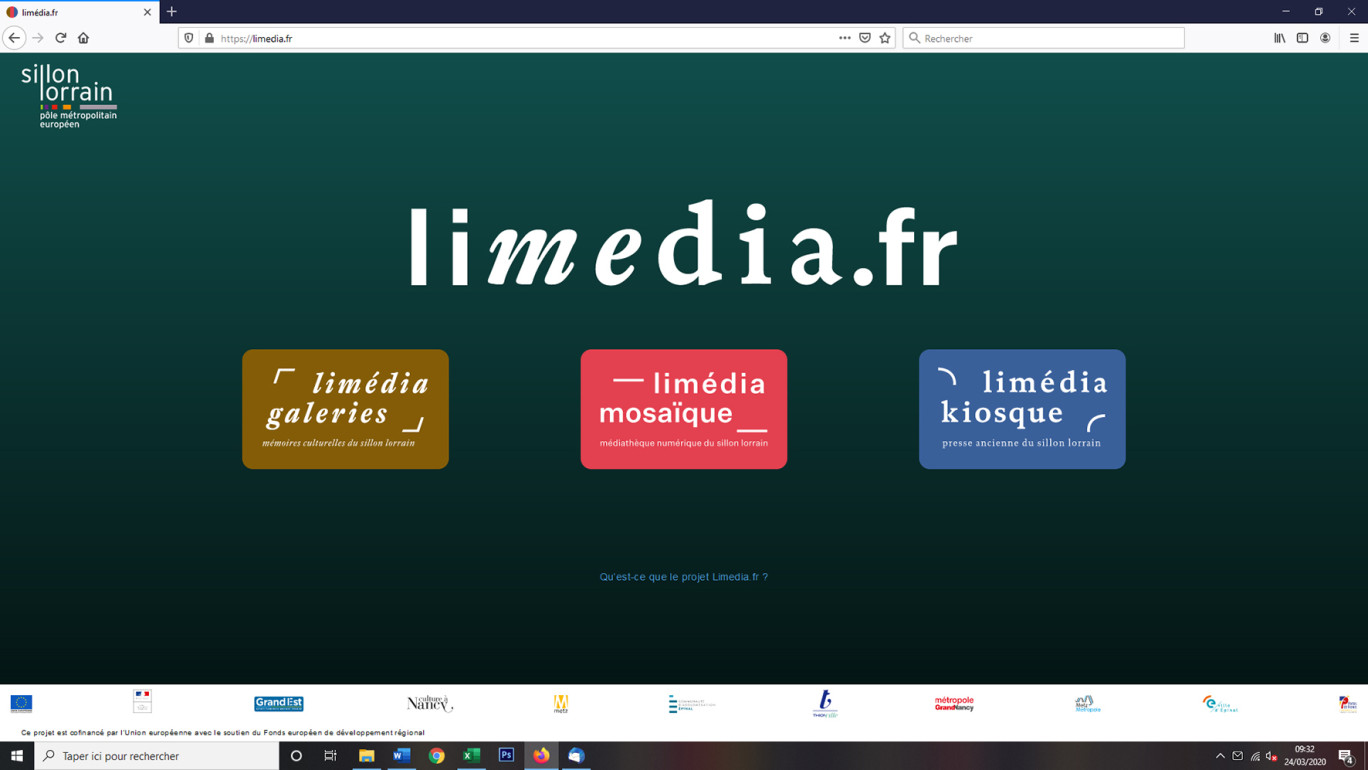Go back with browser back arrow
Viewport: 1368px width, 770px height.
[x=14, y=38]
